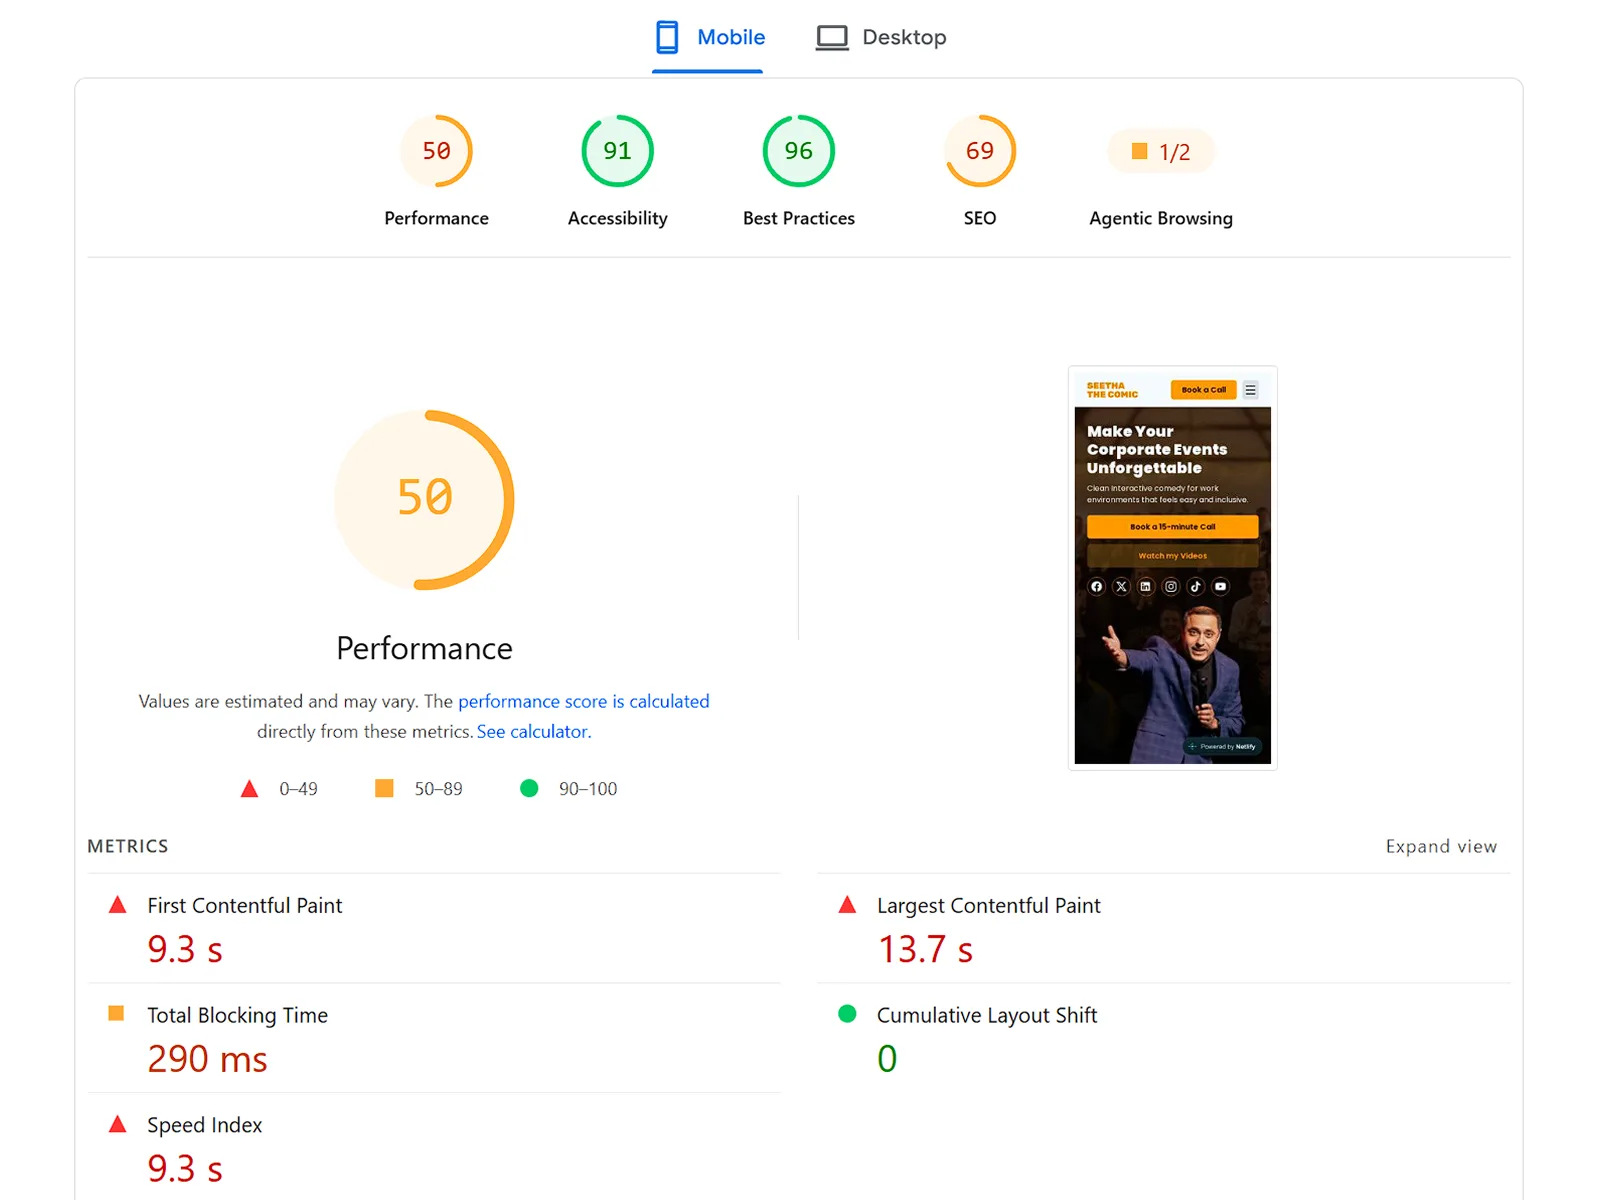Click the '0–49' legend range text
1600x1200 pixels.
[x=298, y=789]
